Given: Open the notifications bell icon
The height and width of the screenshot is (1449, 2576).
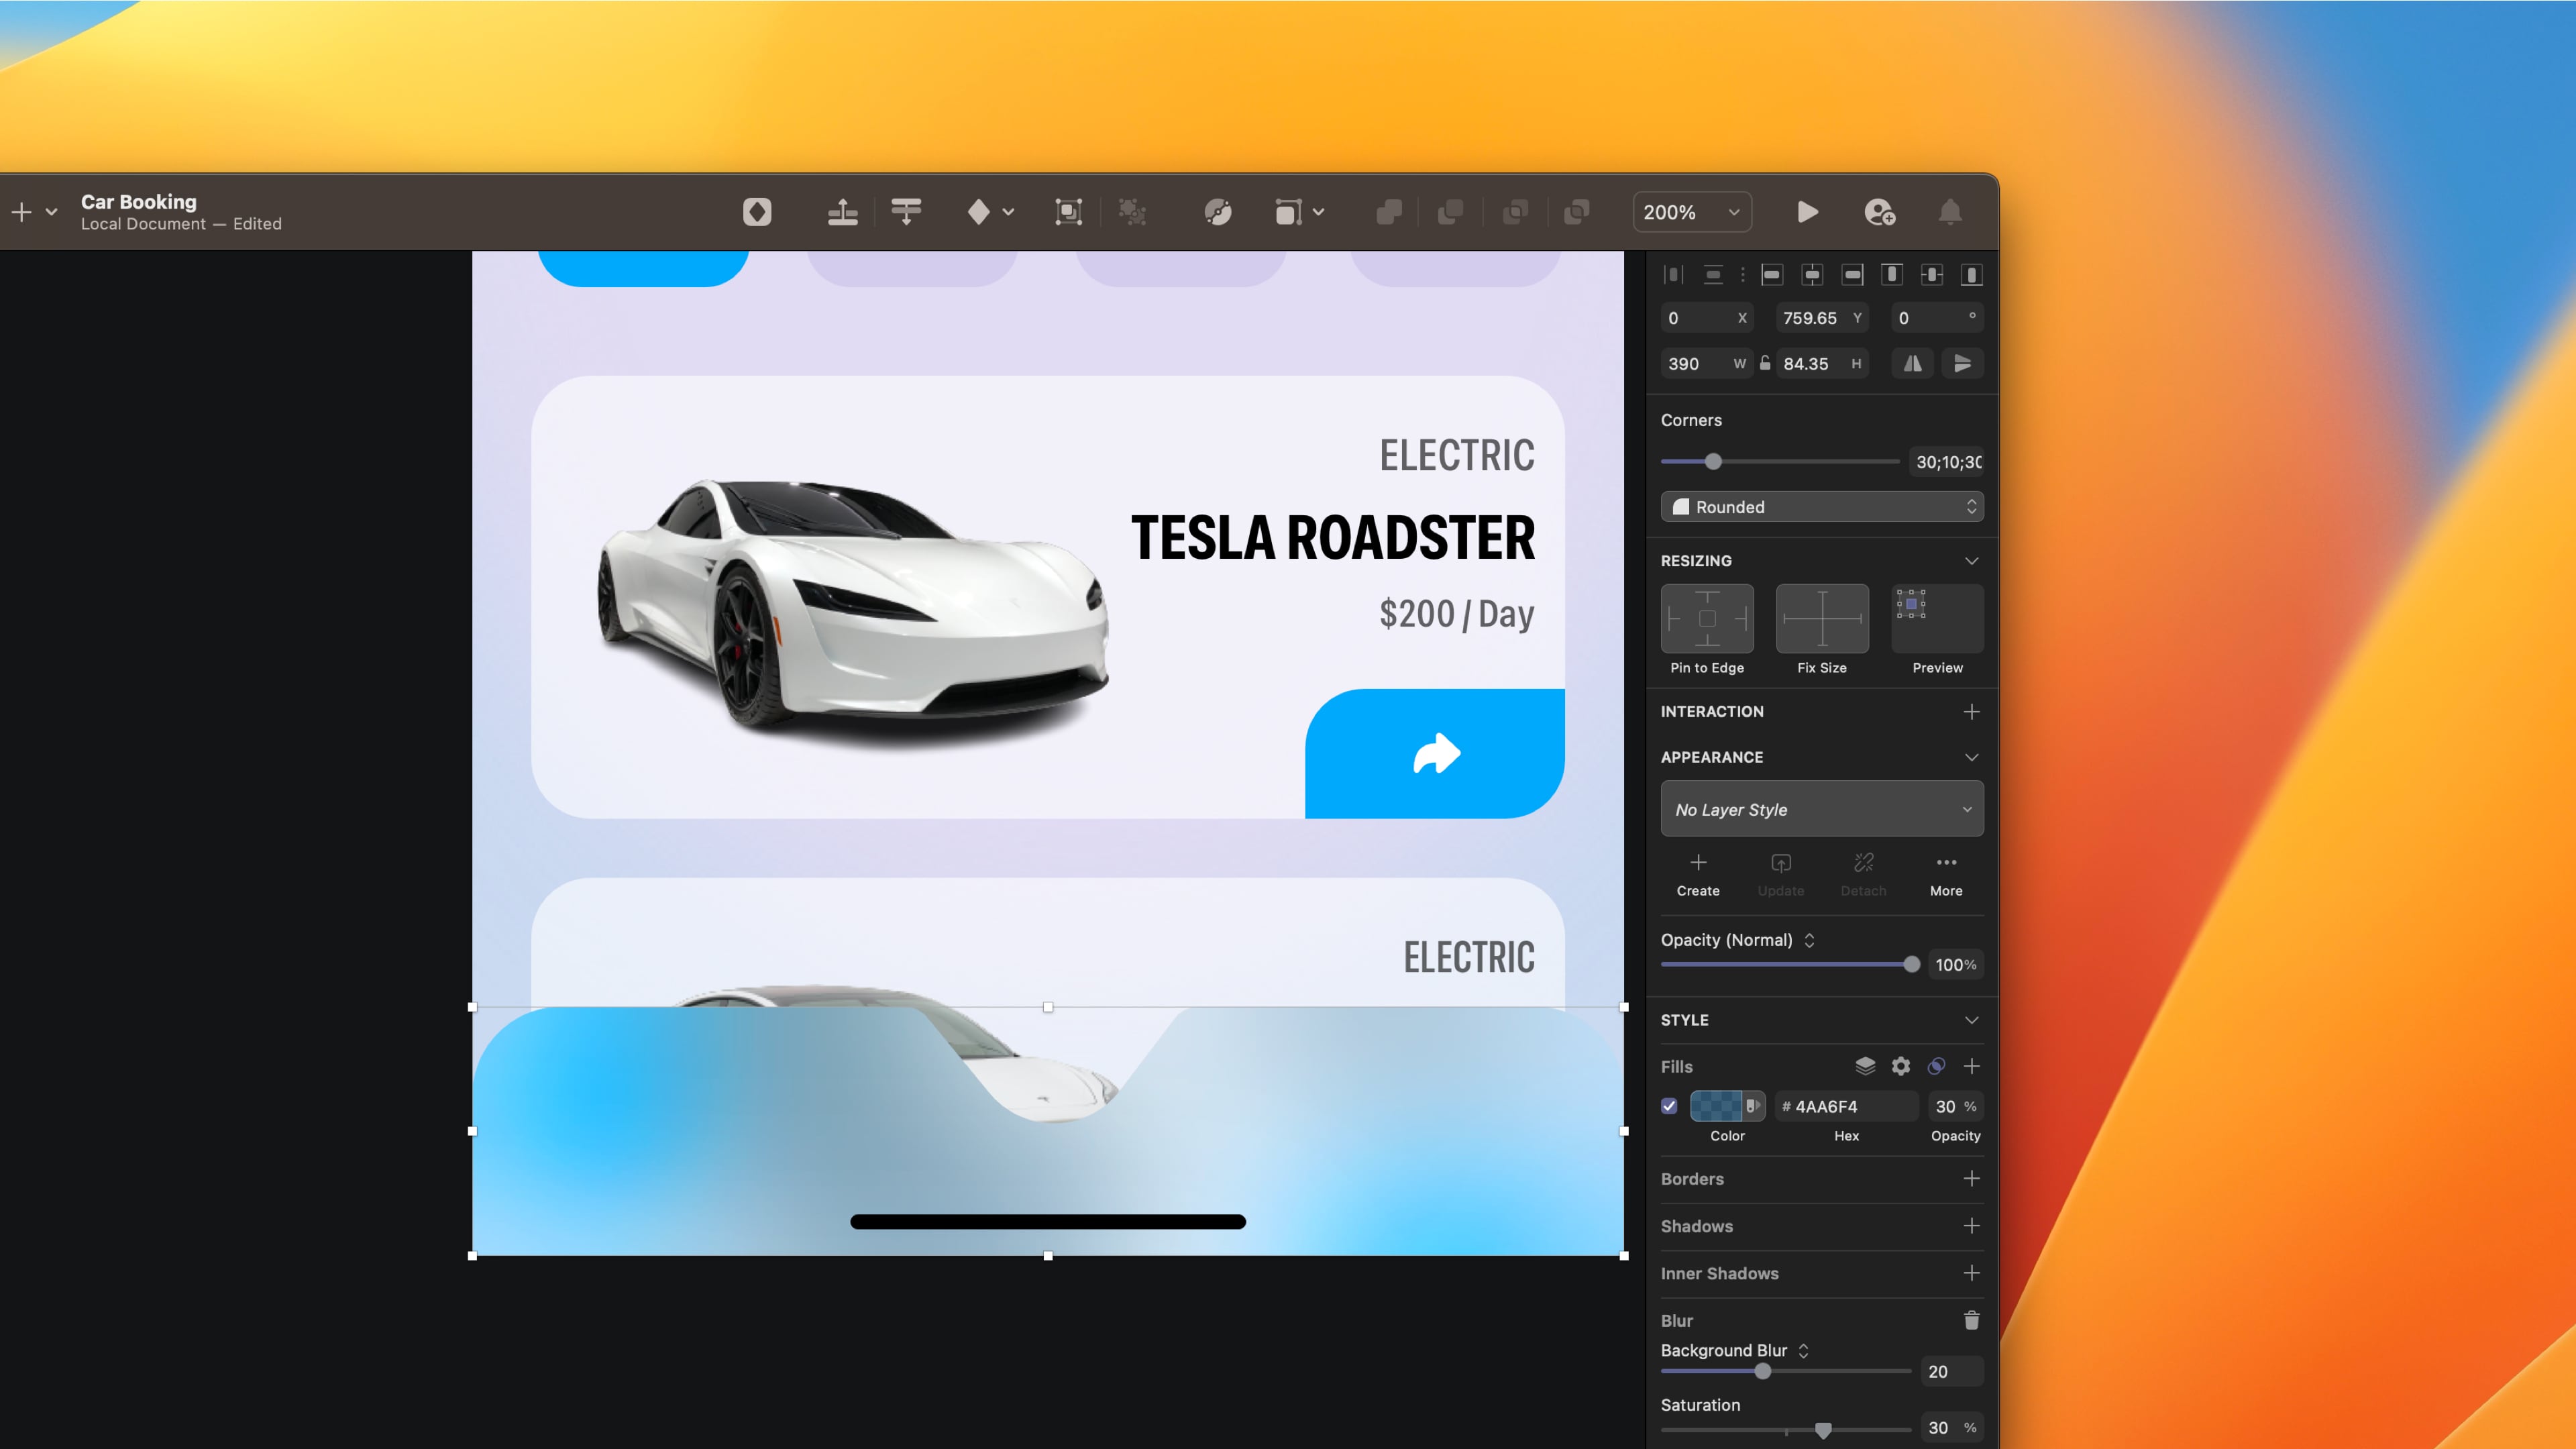Looking at the screenshot, I should [x=1950, y=212].
